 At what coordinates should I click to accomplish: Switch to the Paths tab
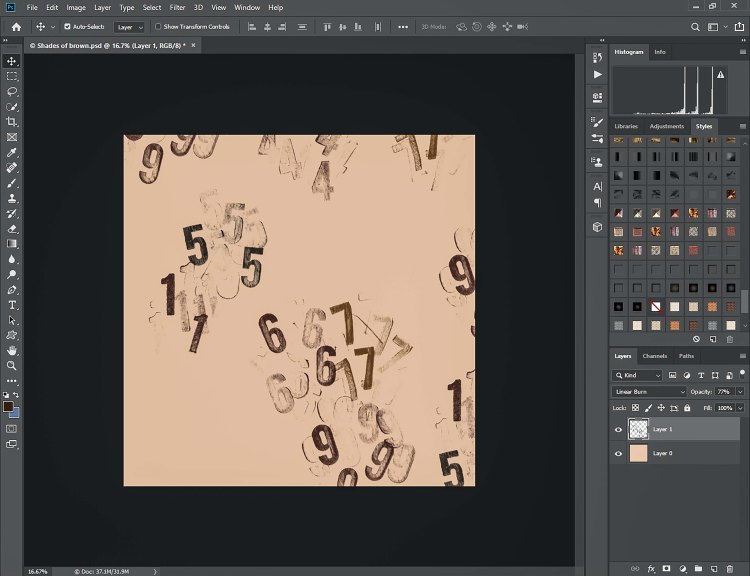tap(686, 356)
